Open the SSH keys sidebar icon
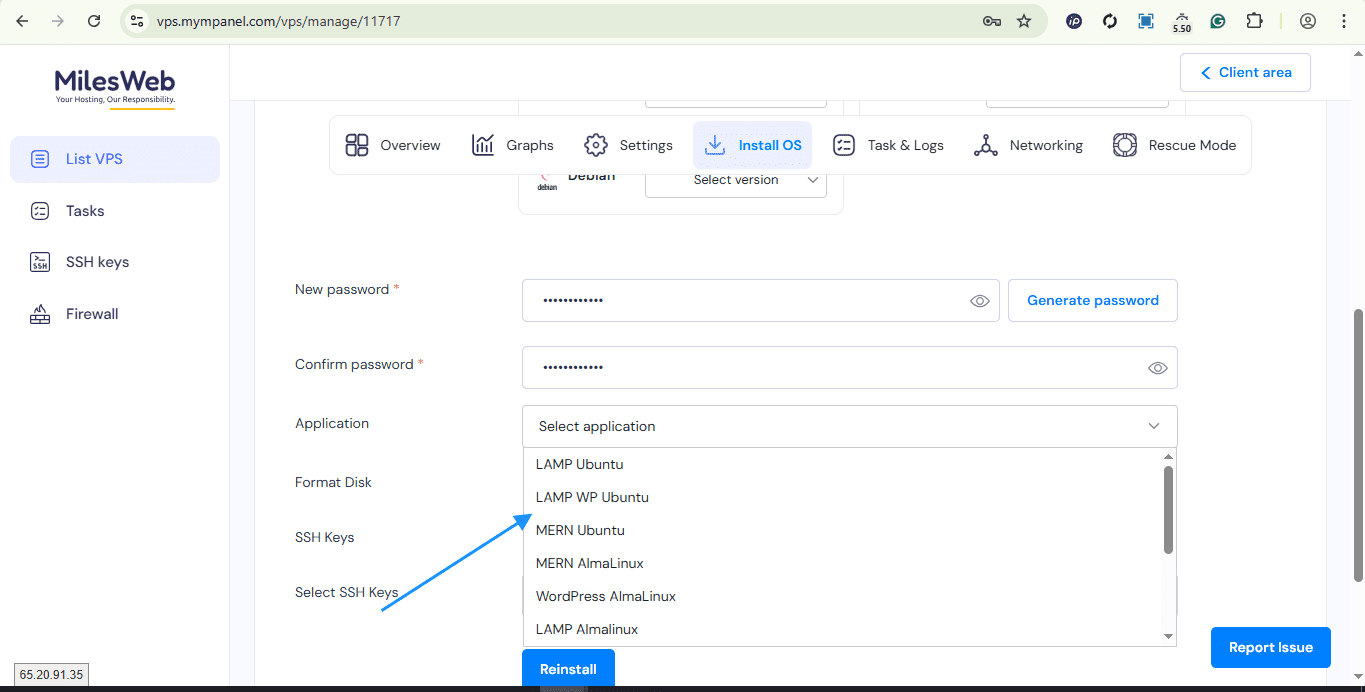Viewport: 1365px width, 692px height. 40,262
